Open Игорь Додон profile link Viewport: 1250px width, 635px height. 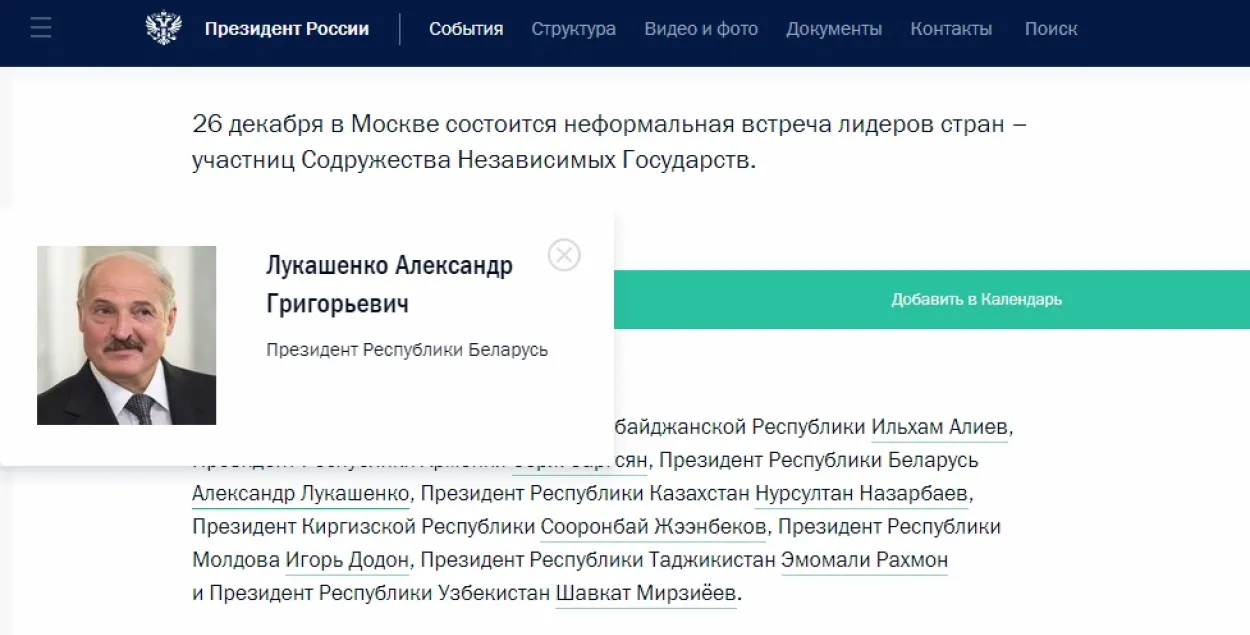[x=347, y=560]
